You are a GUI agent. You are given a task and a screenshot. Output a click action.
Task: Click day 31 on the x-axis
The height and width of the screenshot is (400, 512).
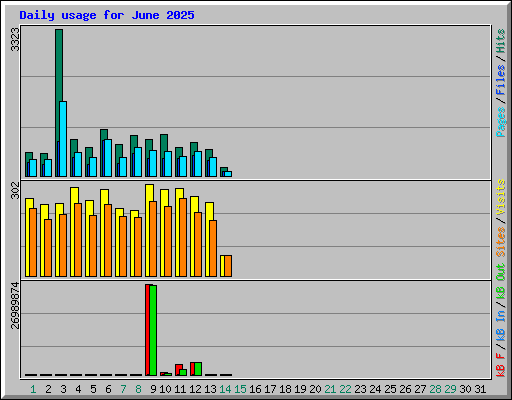pyautogui.click(x=480, y=389)
